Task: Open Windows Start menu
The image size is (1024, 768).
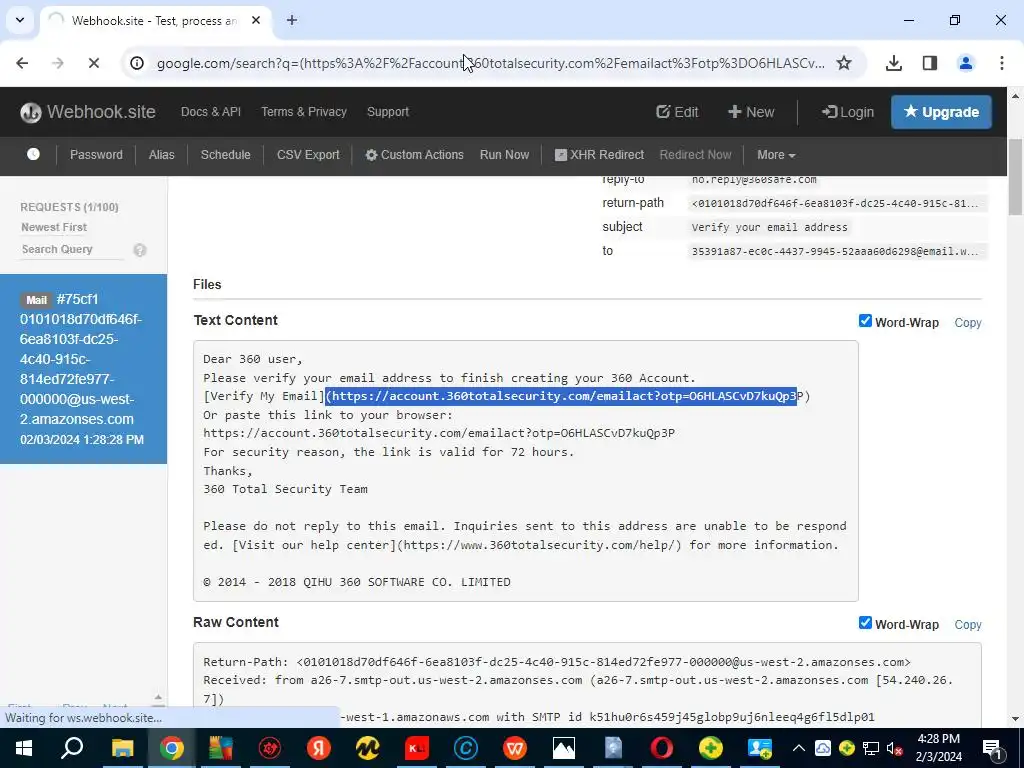Action: pyautogui.click(x=24, y=748)
